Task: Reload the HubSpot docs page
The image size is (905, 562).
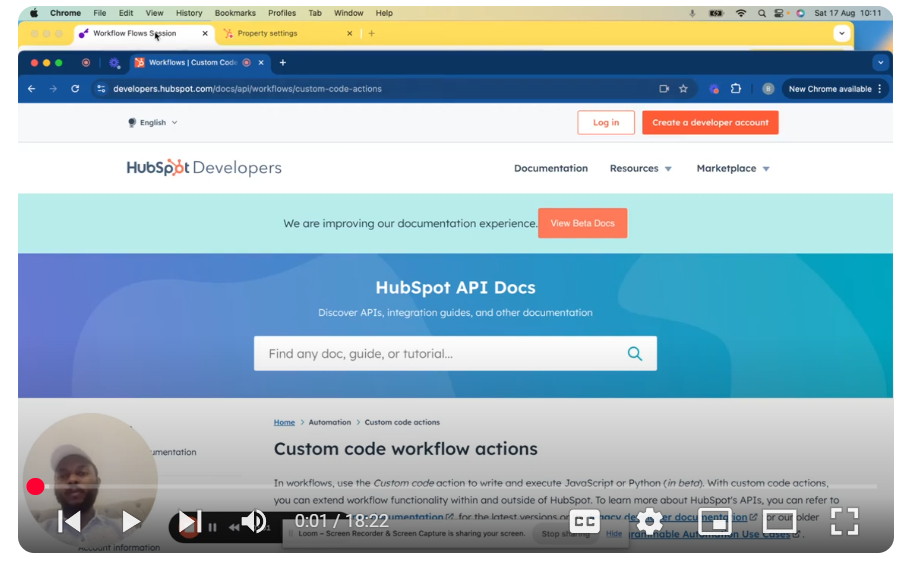Action: coord(75,89)
